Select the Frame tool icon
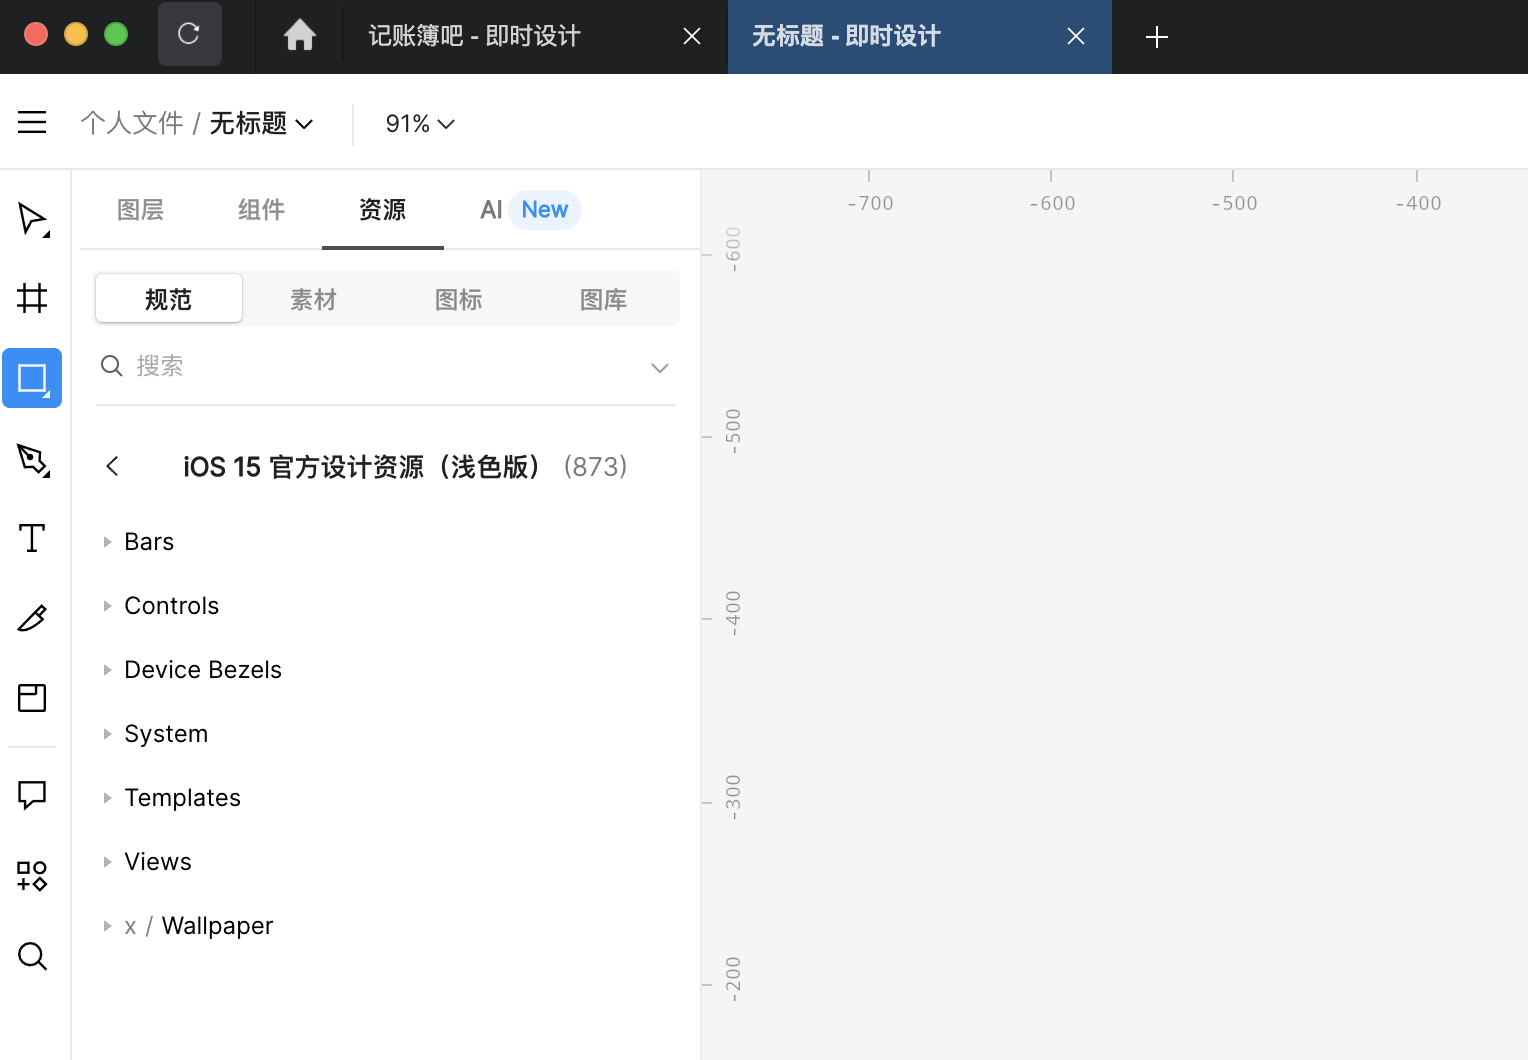Screen dimensions: 1528x1060 click(x=32, y=298)
